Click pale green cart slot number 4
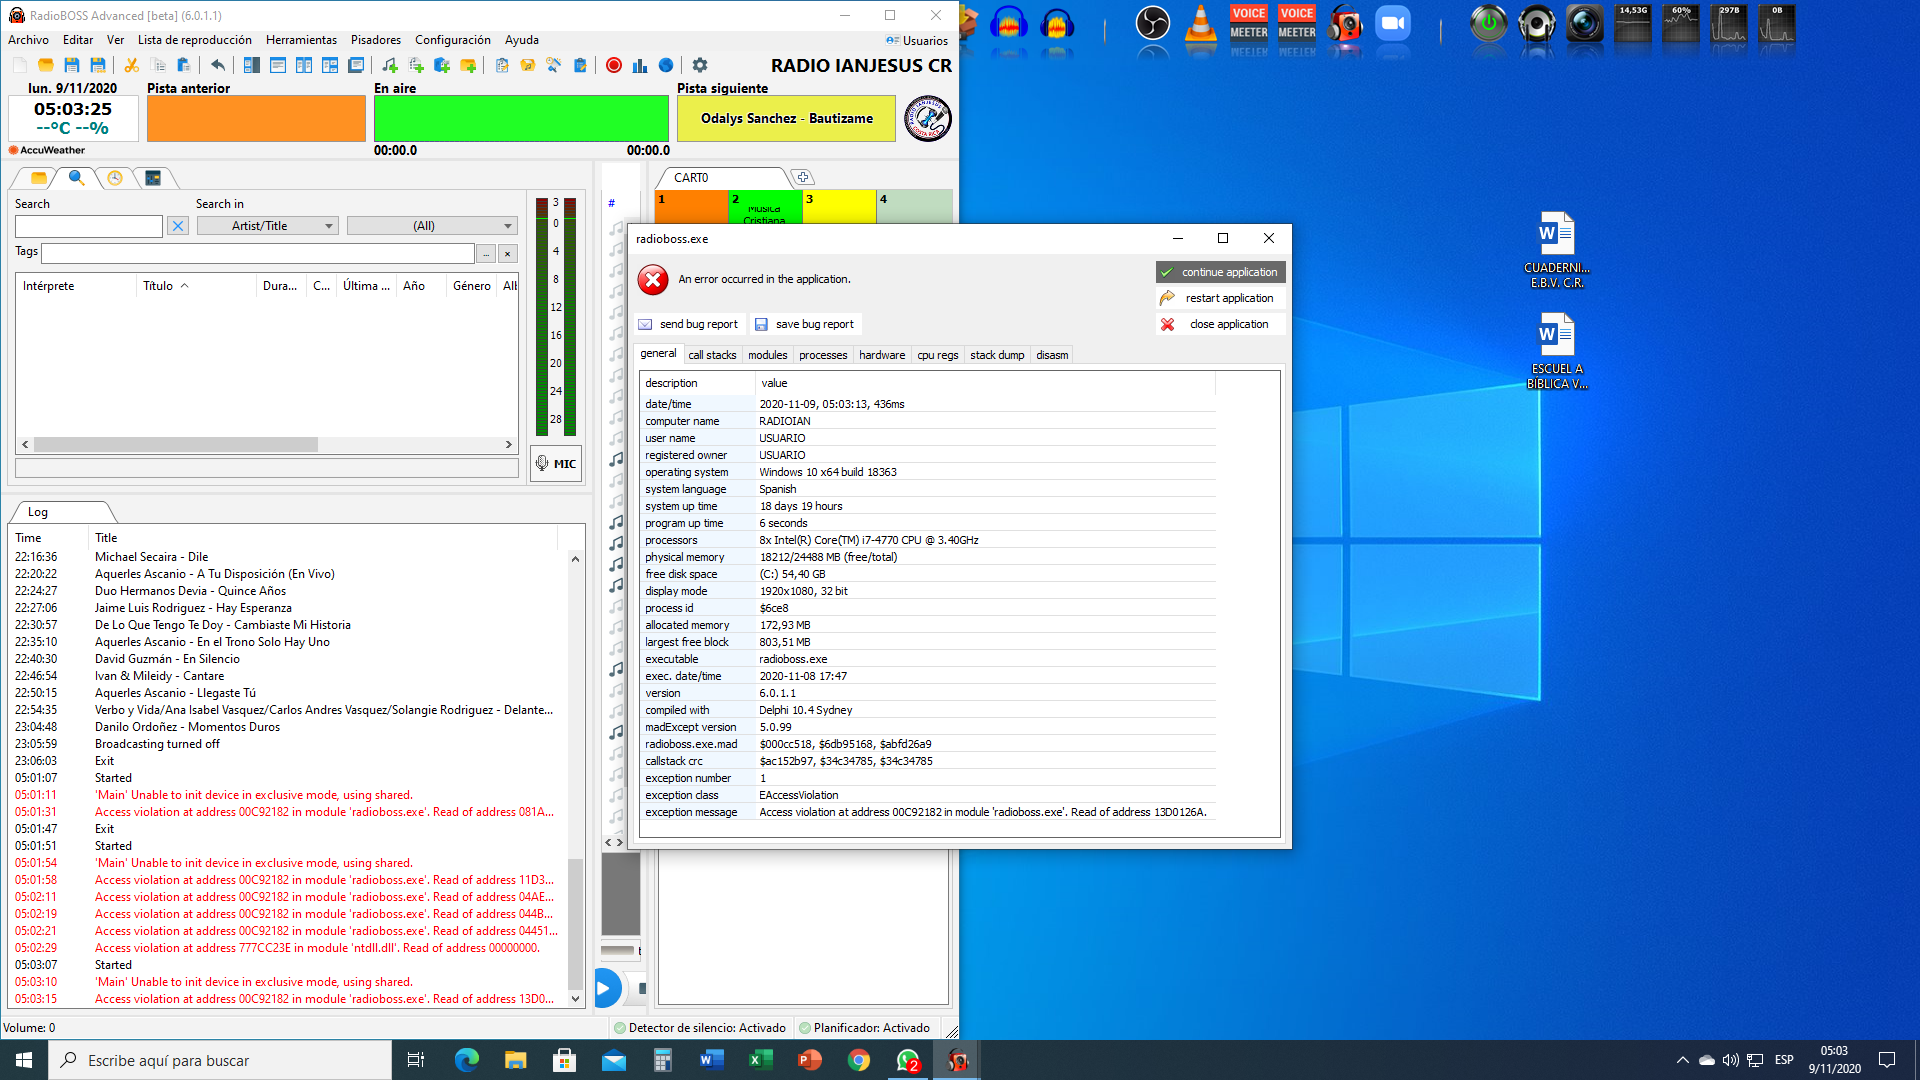The width and height of the screenshot is (1920, 1080). [914, 206]
